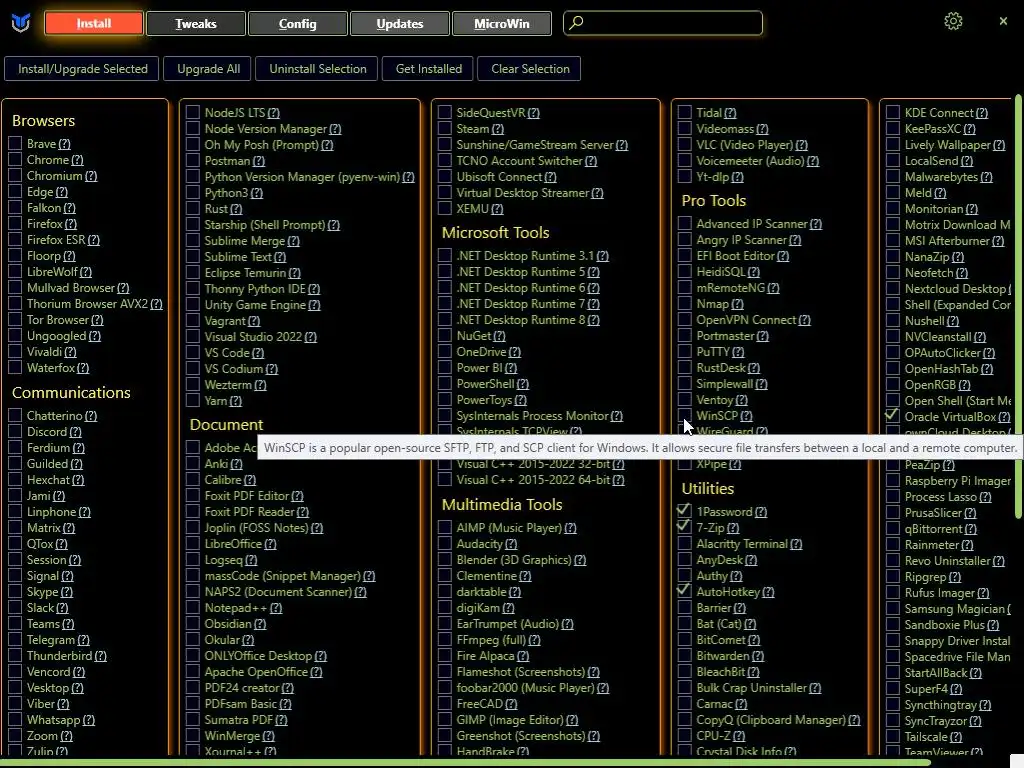Open the (?) info link for Ventoy
Viewport: 1024px width, 768px height.
pyautogui.click(x=742, y=400)
